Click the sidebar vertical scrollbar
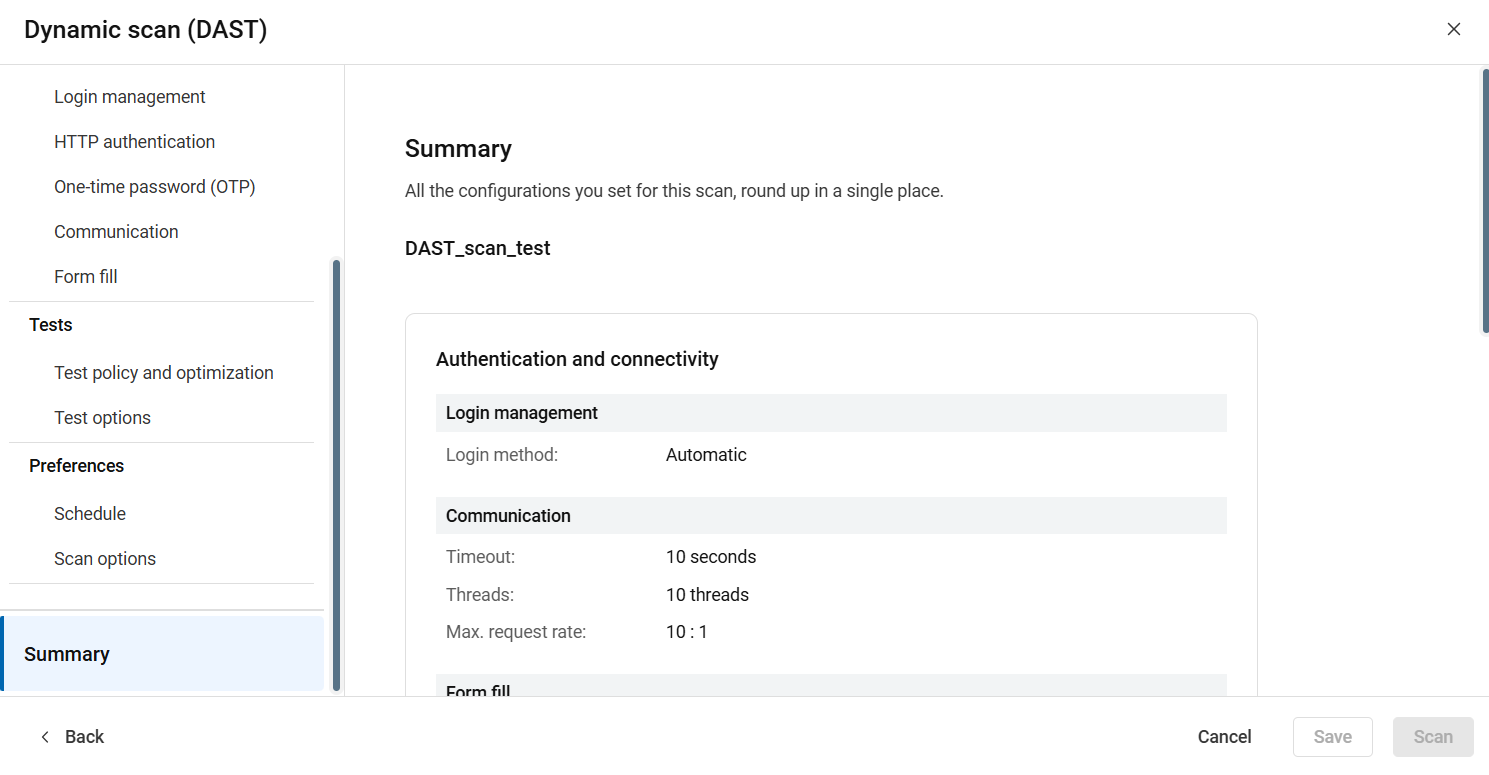 pyautogui.click(x=336, y=475)
